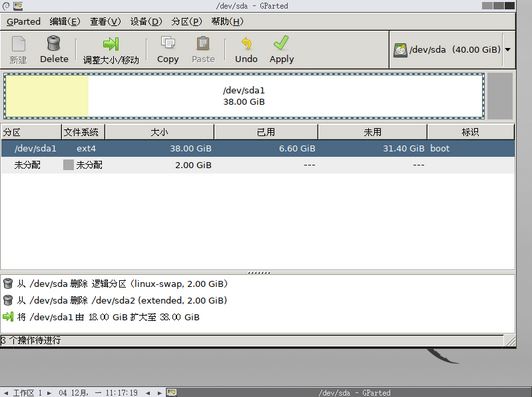The width and height of the screenshot is (532, 397).
Task: Open the Resize/Move tool
Action: pos(111,50)
